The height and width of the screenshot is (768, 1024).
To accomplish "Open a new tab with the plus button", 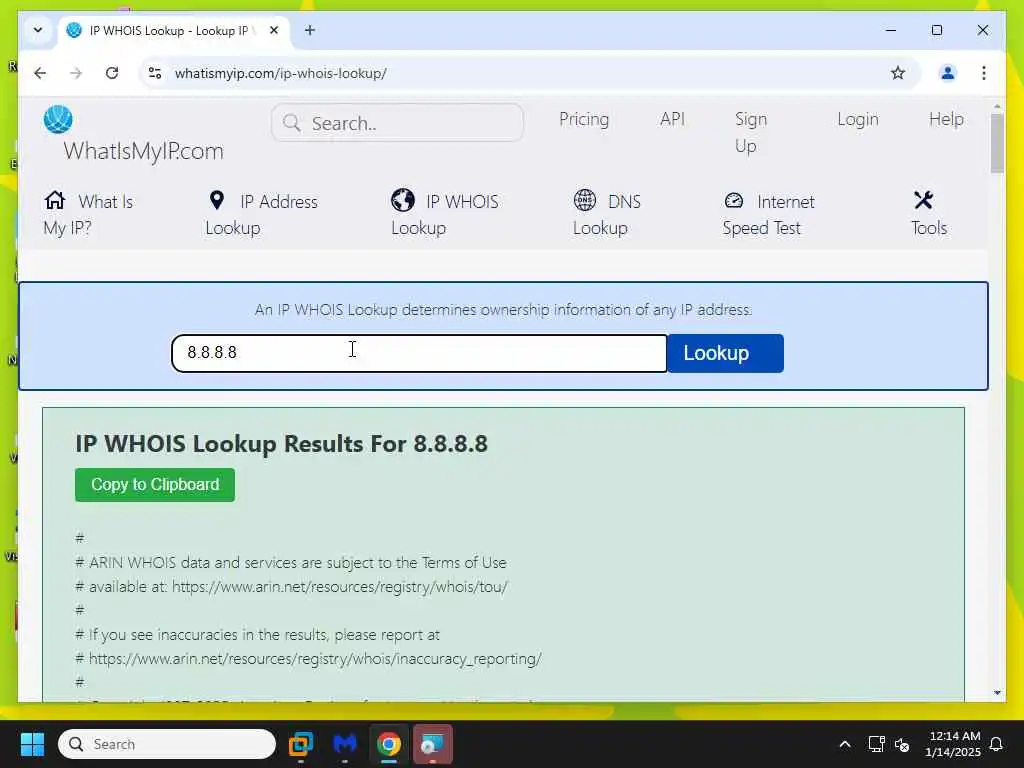I will (x=310, y=30).
